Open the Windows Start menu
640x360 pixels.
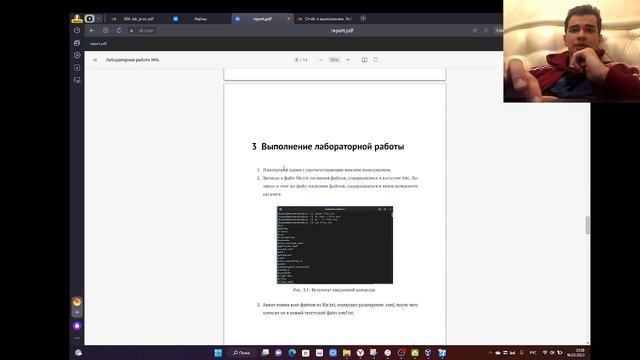click(x=218, y=353)
